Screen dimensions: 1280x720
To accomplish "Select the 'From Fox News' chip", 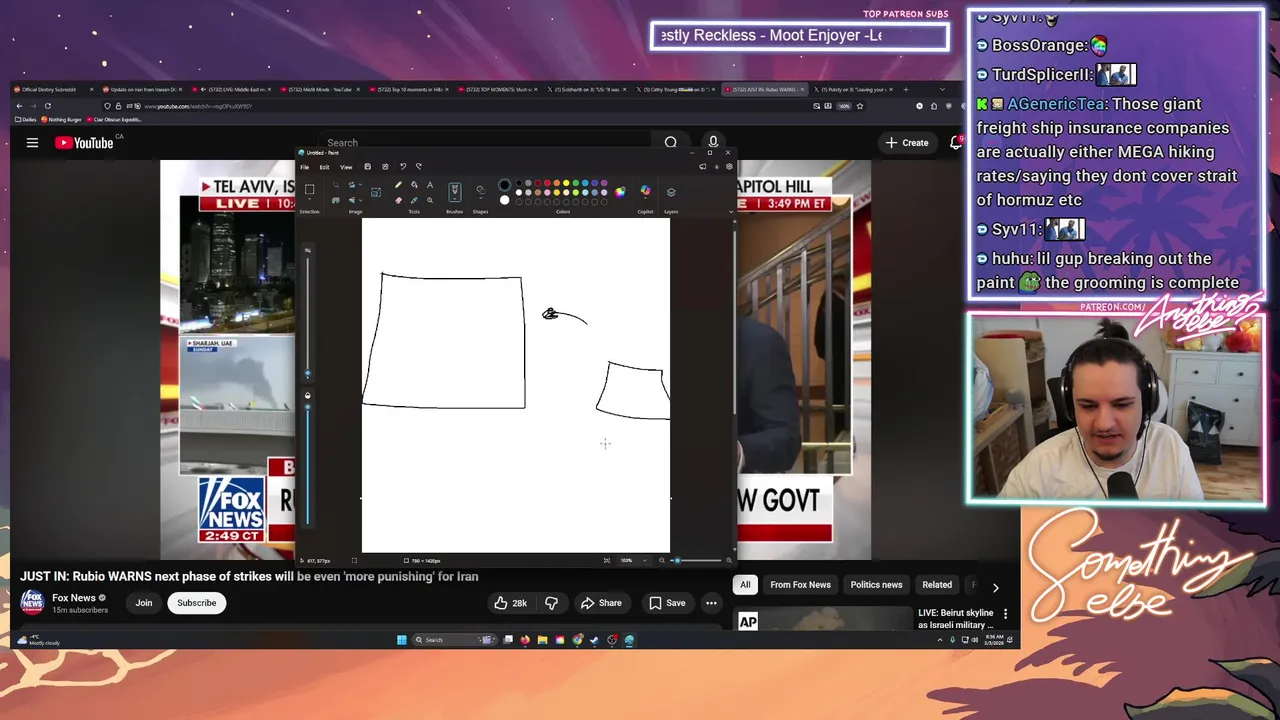I will [x=800, y=585].
